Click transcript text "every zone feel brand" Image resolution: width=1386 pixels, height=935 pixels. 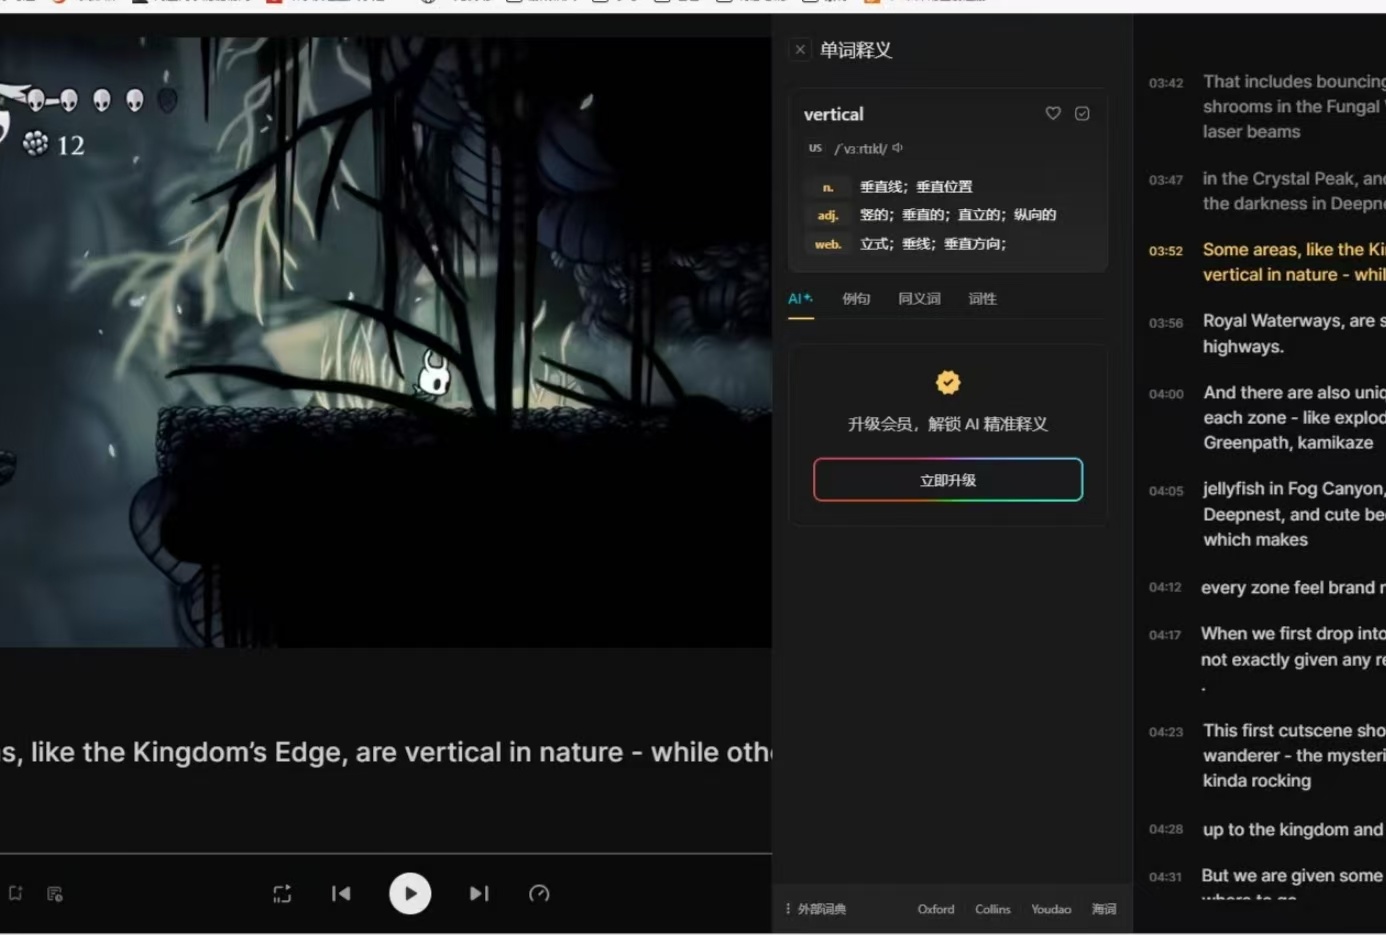(1288, 588)
